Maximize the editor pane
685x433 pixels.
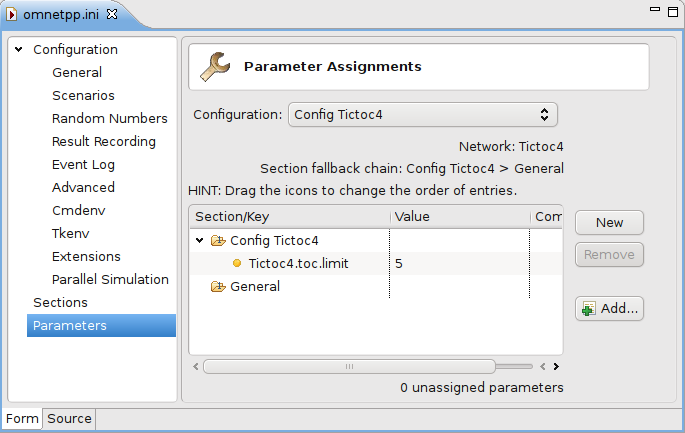[673, 11]
